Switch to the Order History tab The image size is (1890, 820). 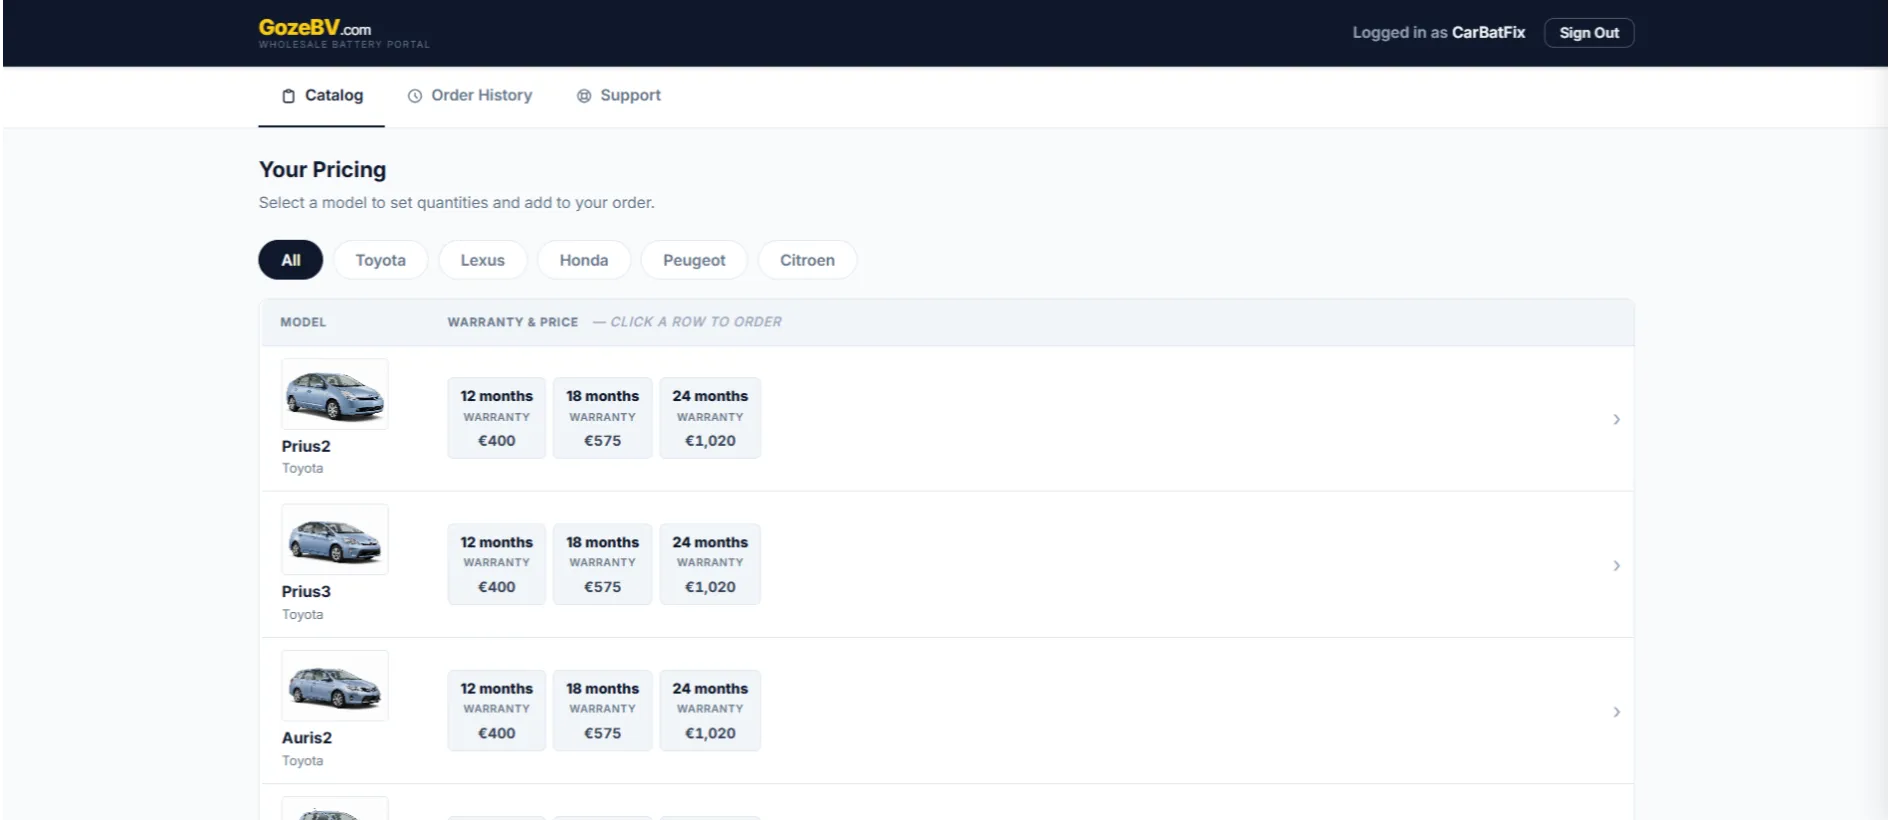(x=470, y=96)
